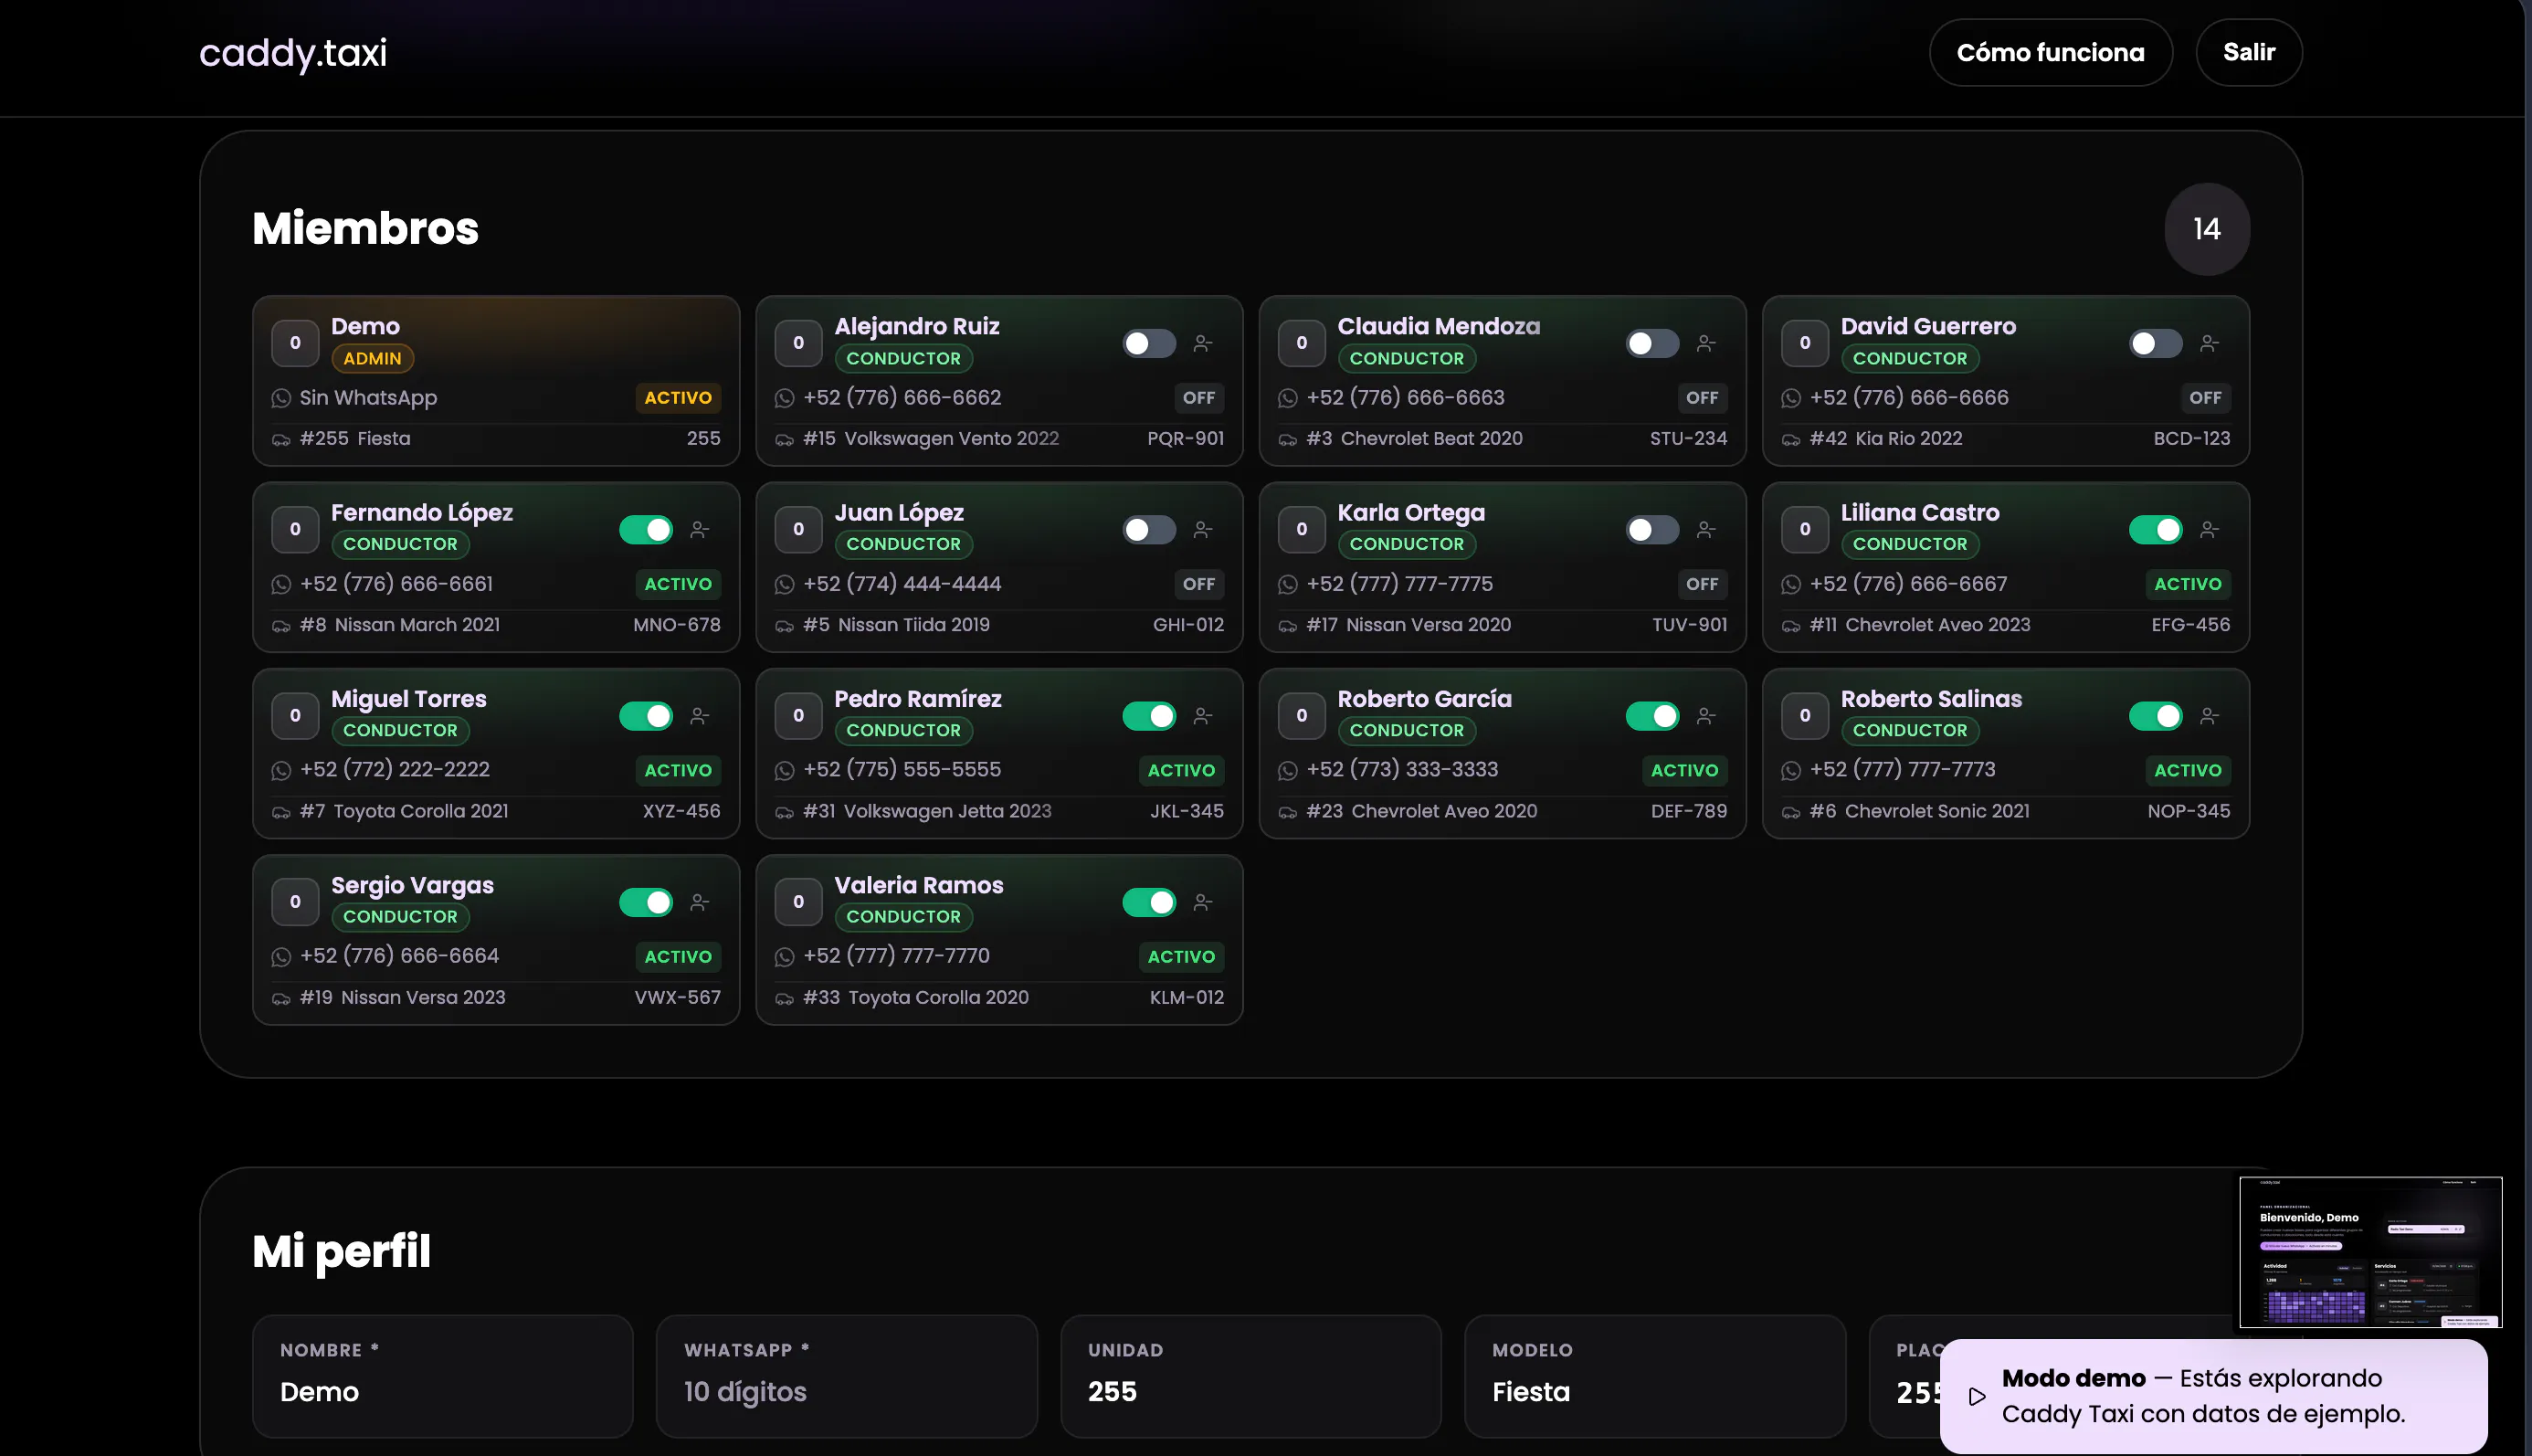Click the Unidad field showing 255
The image size is (2532, 1456).
tap(1250, 1376)
